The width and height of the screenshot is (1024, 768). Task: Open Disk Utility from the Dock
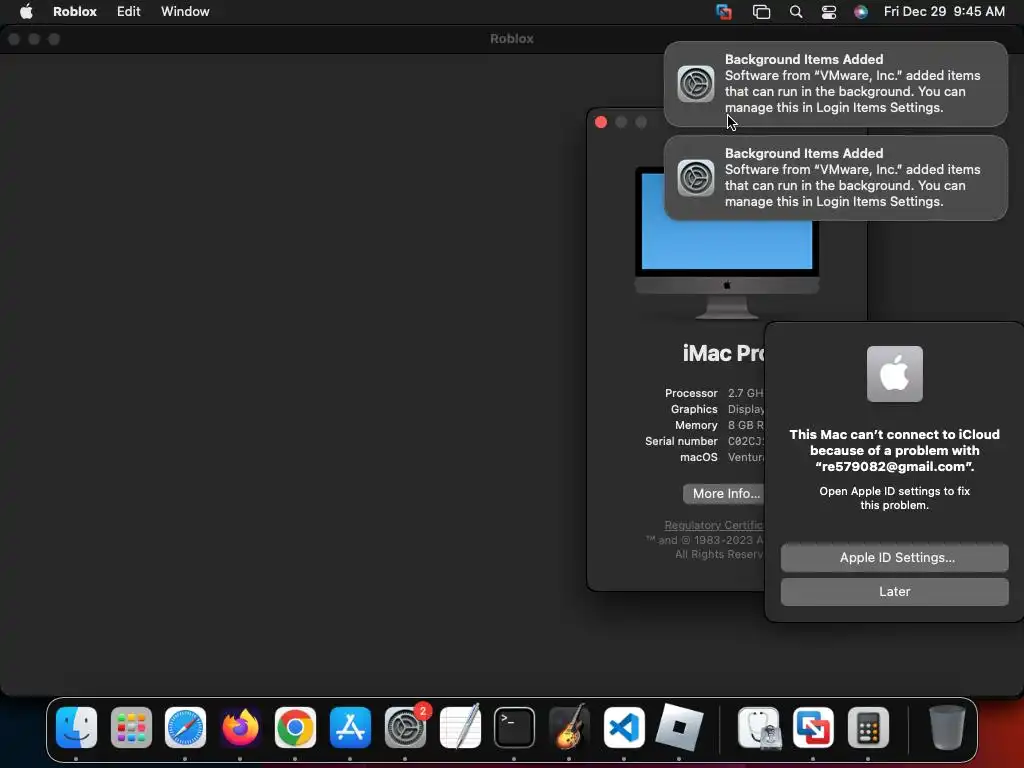(759, 727)
